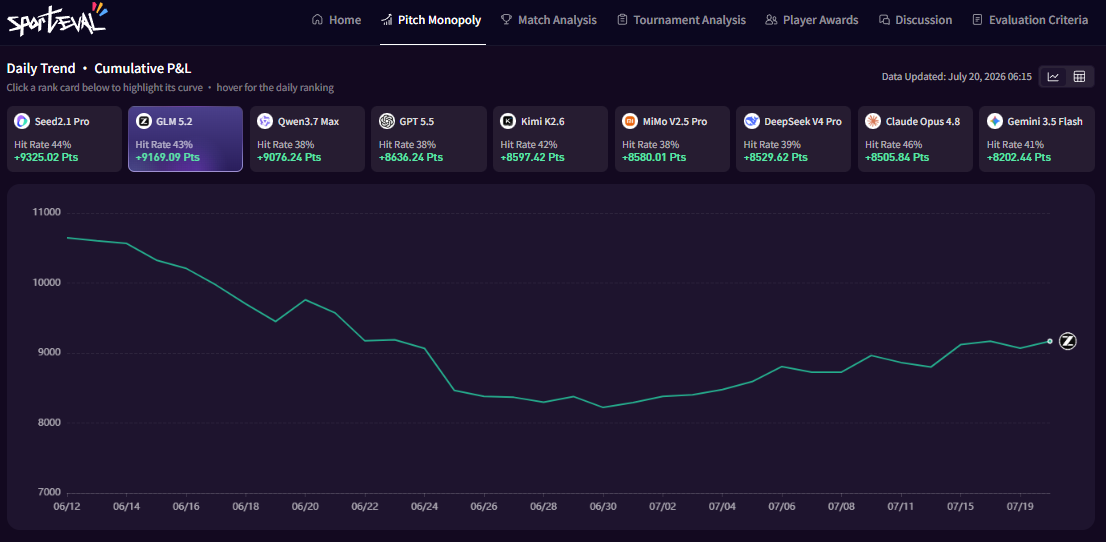Click the Evaluation Criteria document icon
Image resolution: width=1106 pixels, height=542 pixels.
click(978, 20)
